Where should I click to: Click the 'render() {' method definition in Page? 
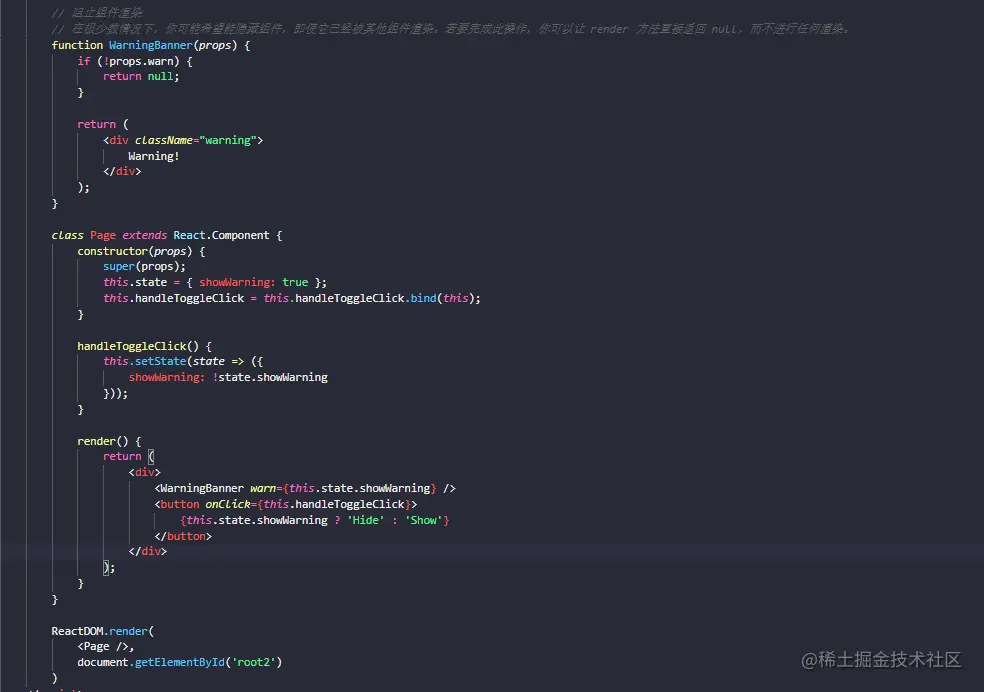pos(109,441)
